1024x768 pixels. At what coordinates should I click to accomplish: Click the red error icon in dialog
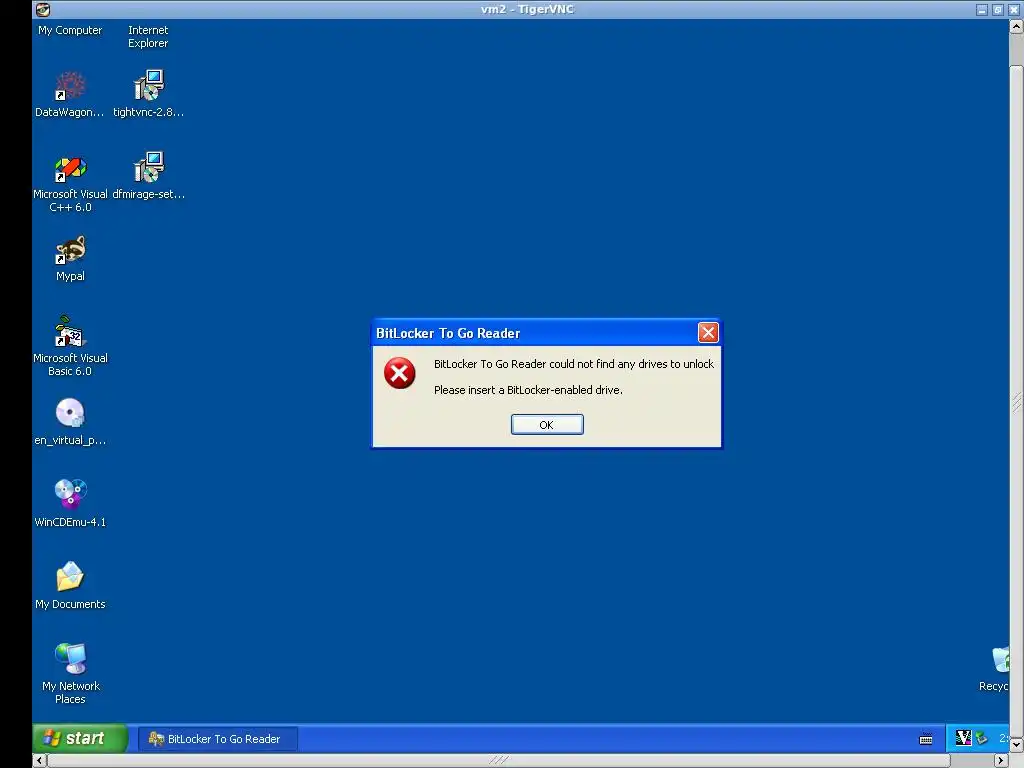point(399,373)
